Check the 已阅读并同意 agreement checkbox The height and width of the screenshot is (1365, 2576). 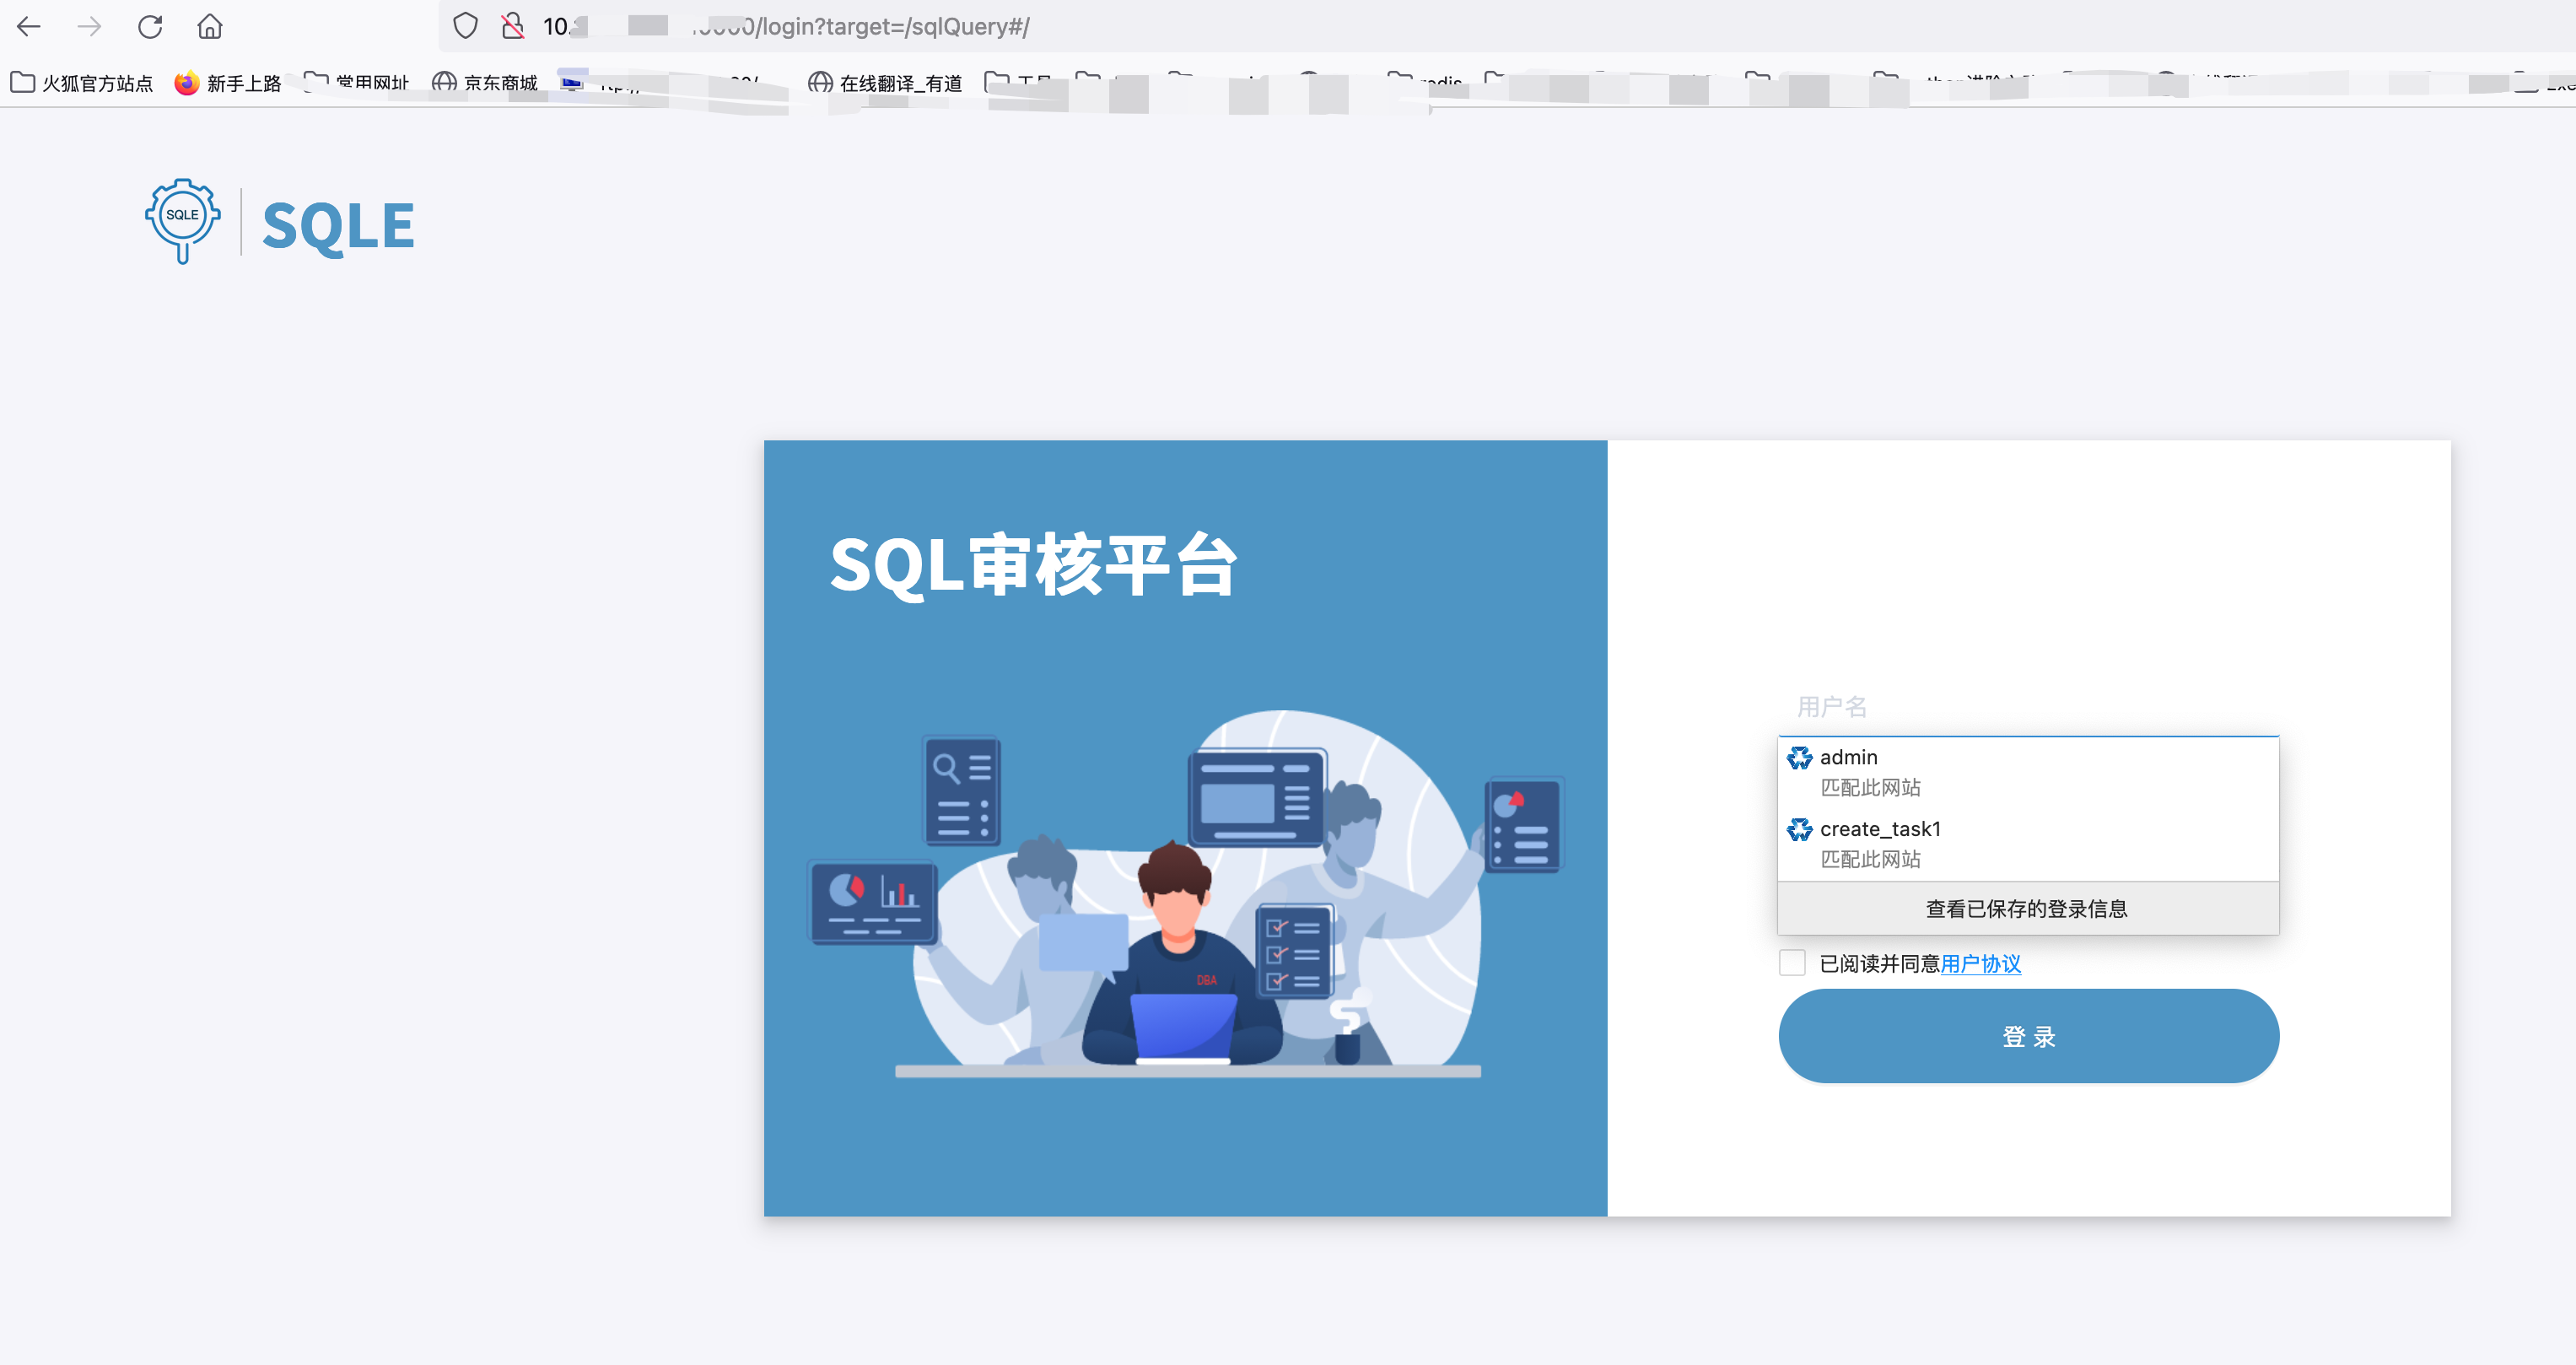click(1791, 962)
